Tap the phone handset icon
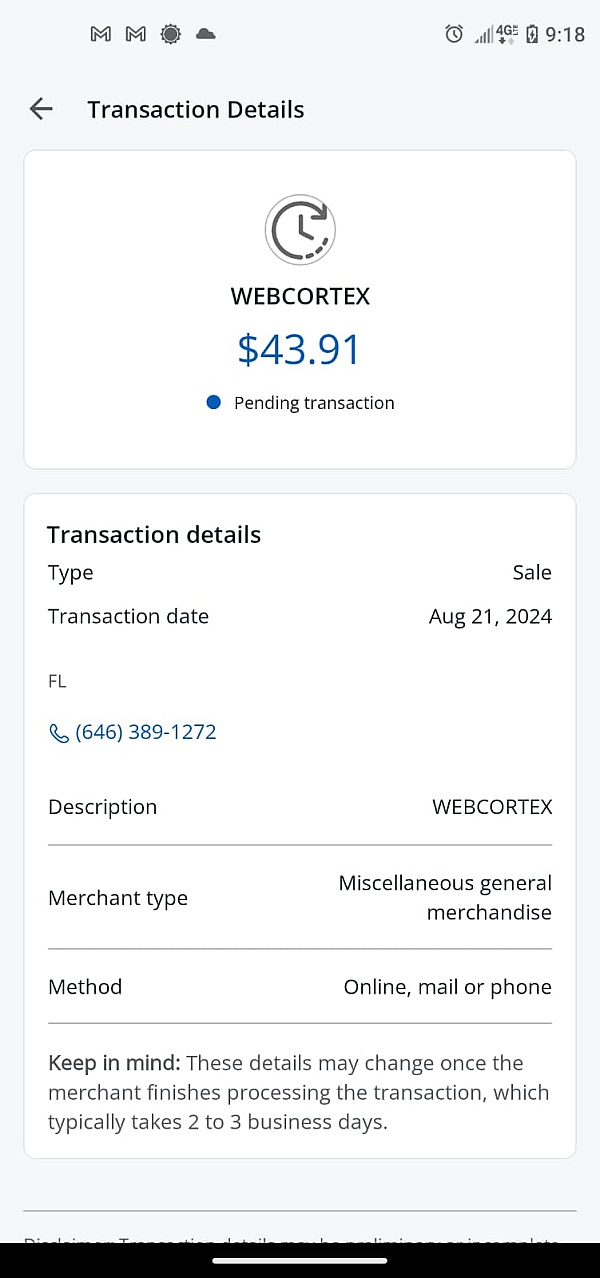The image size is (600, 1278). tap(59, 733)
